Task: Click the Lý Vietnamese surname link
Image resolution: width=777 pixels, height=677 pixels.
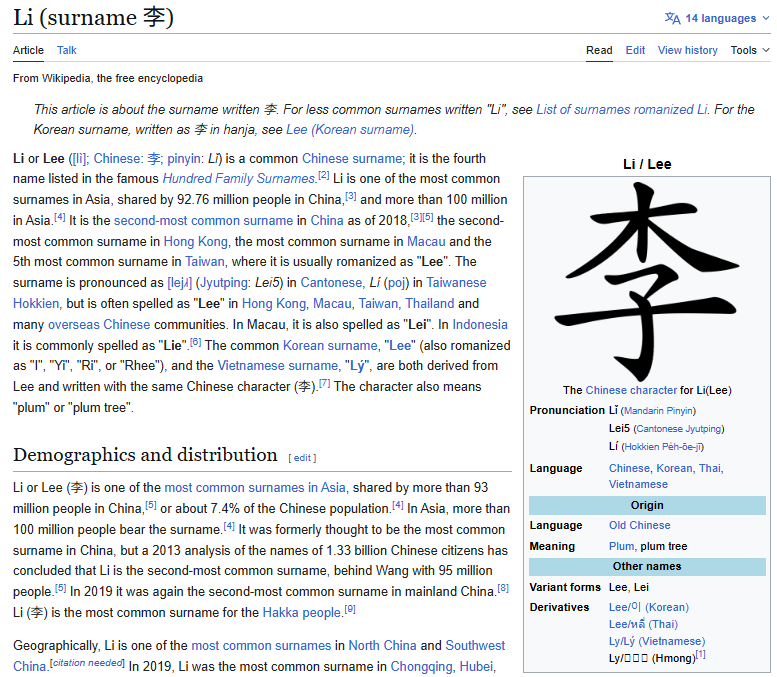Action: click(x=357, y=366)
